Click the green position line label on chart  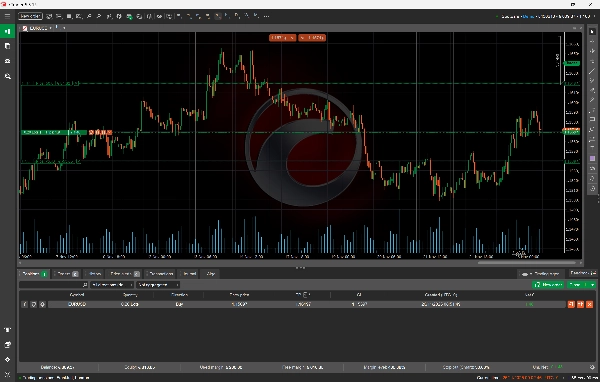point(54,132)
